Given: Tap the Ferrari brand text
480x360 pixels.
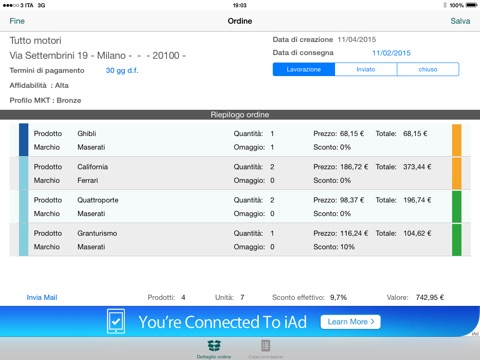Looking at the screenshot, I should point(88,180).
